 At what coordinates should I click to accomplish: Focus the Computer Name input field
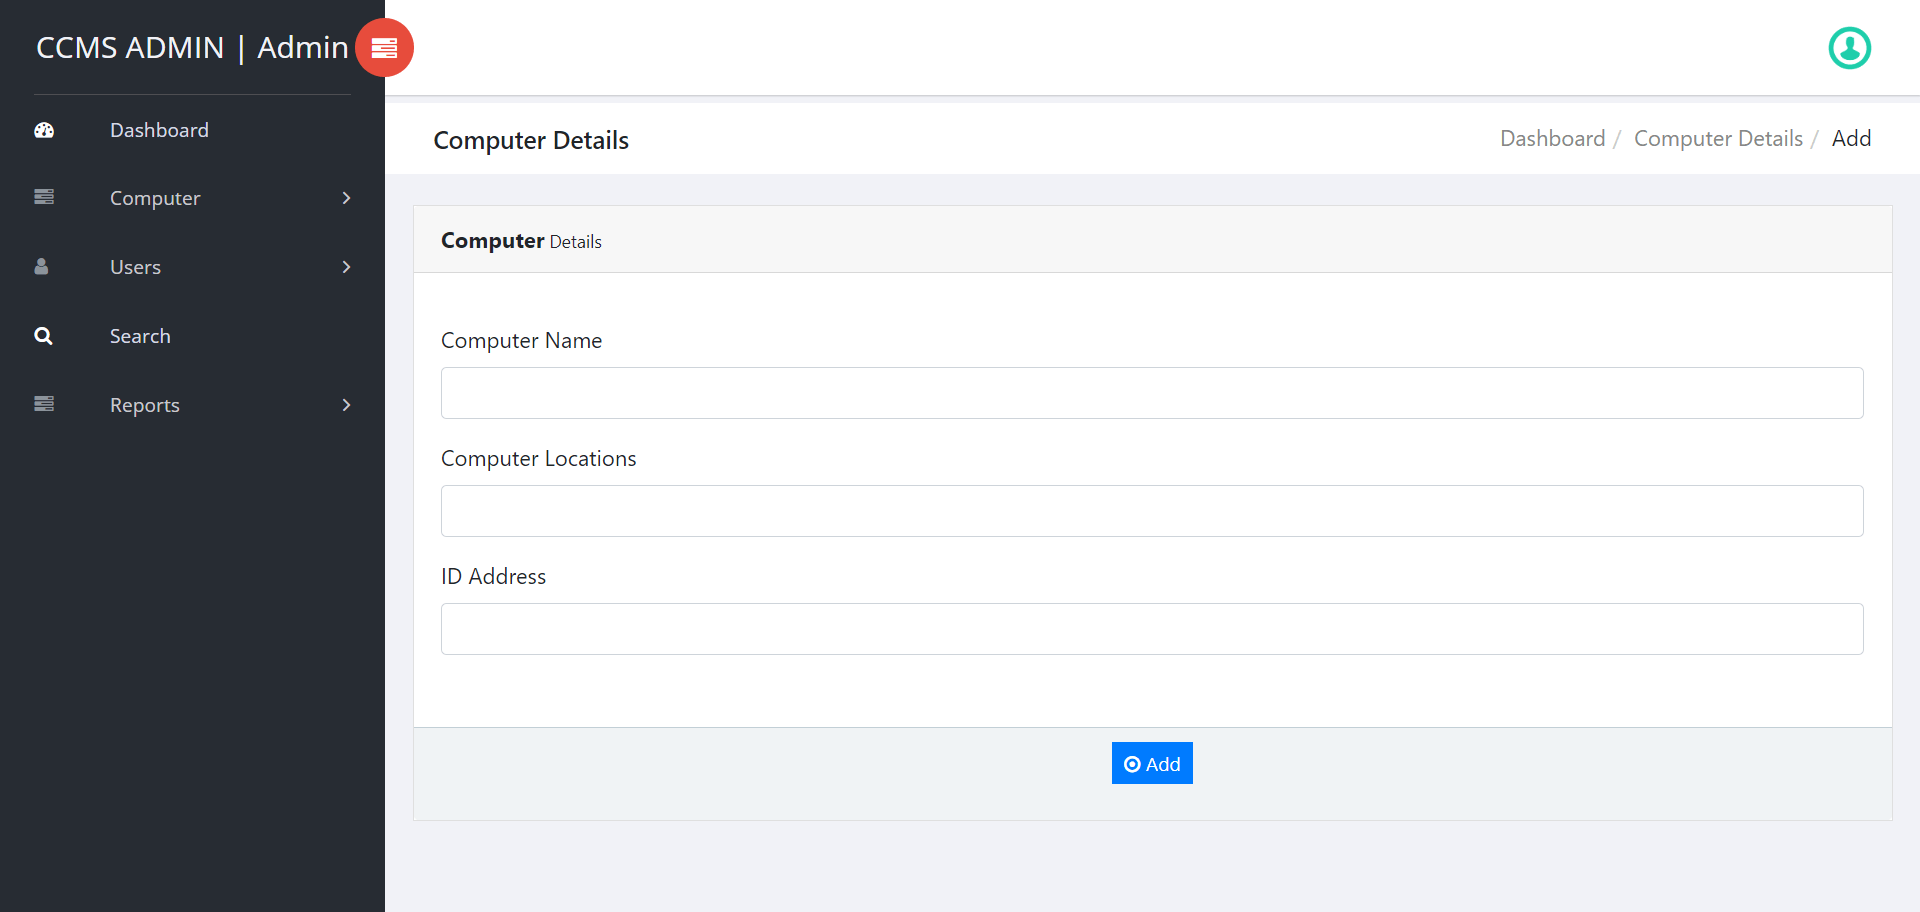point(1152,393)
